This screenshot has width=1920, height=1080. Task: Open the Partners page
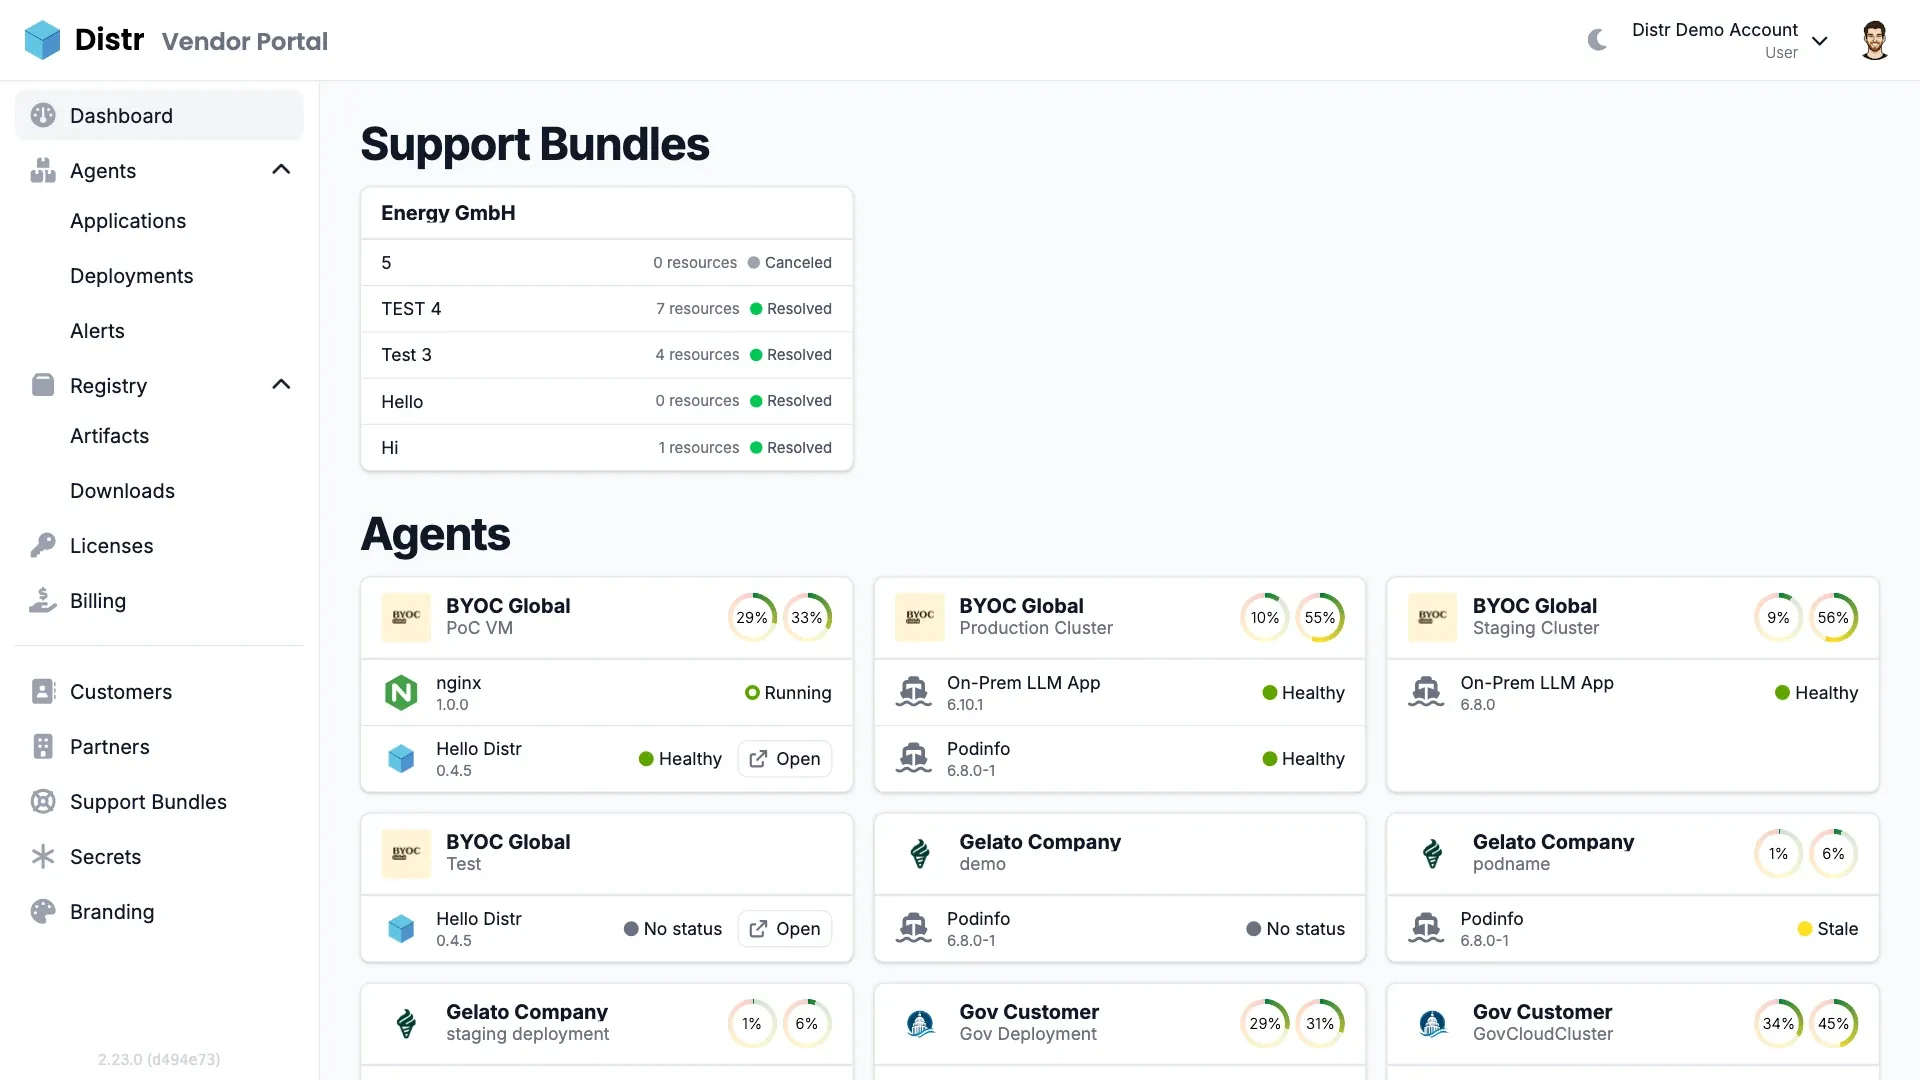click(159, 747)
